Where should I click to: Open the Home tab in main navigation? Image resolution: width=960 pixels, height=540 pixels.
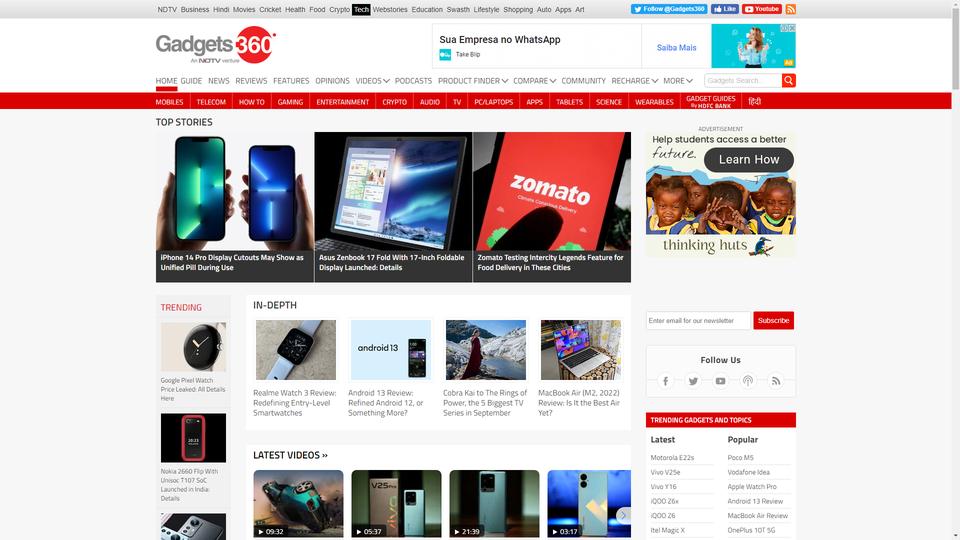coord(166,81)
